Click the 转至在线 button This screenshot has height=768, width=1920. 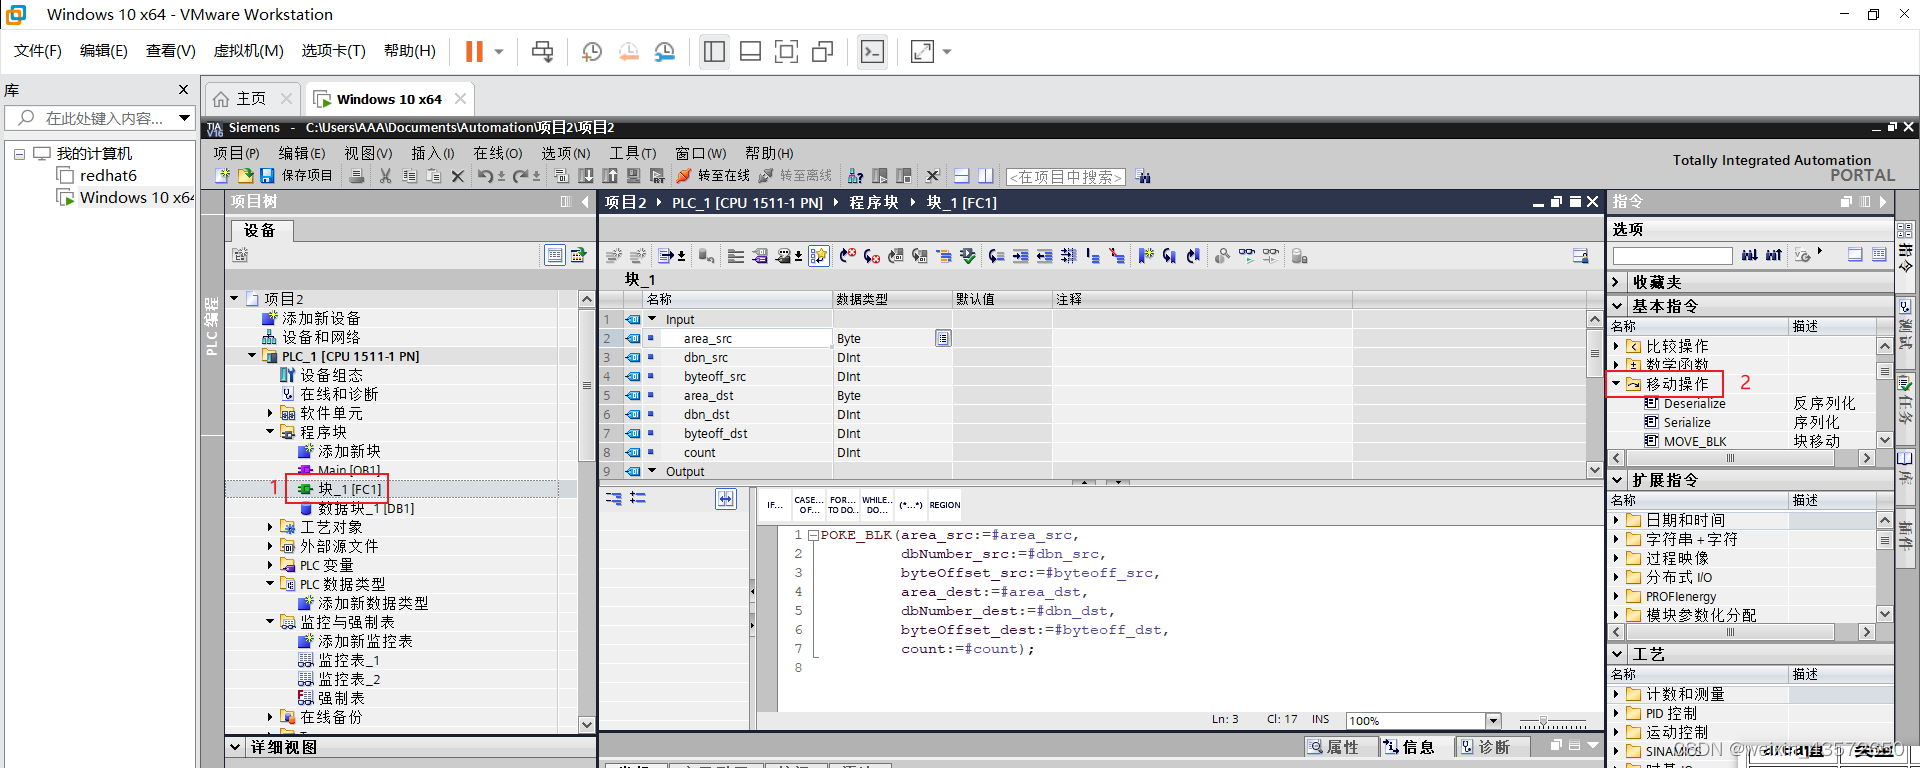coord(713,176)
